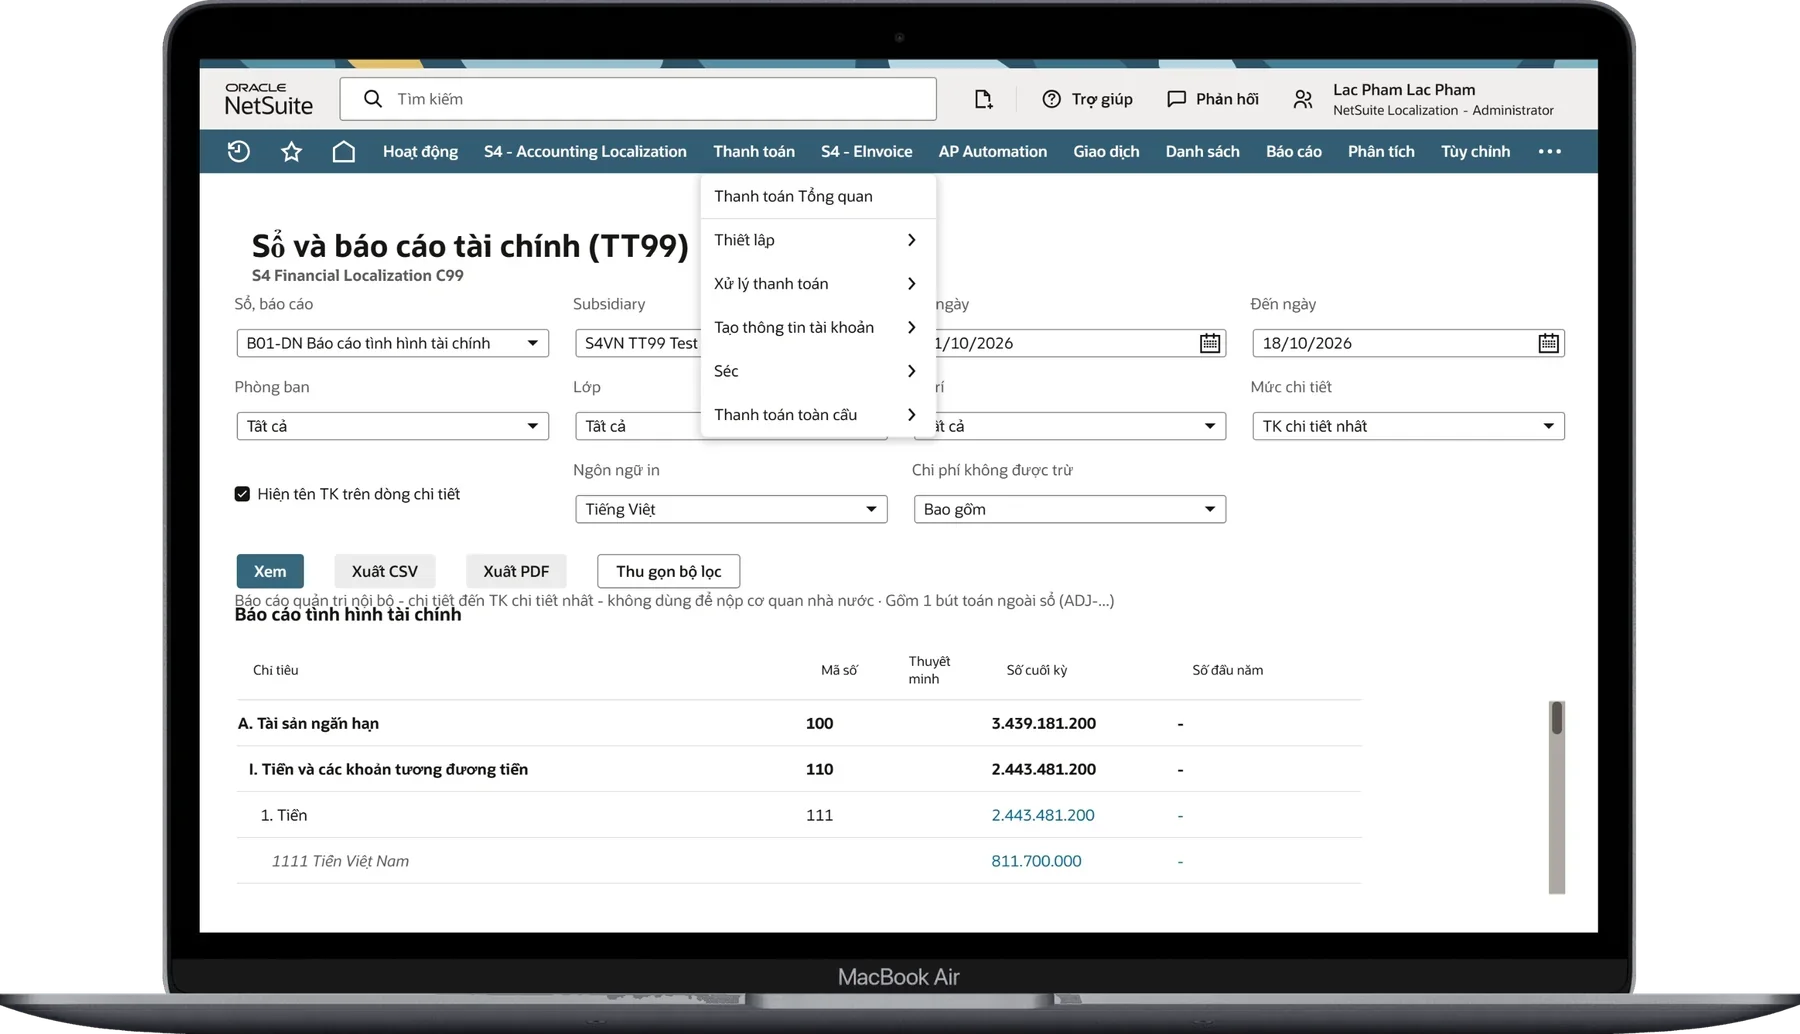Screen dimensions: 1800x1034
Task: Click the report table vertical scrollbar
Action: [1556, 797]
